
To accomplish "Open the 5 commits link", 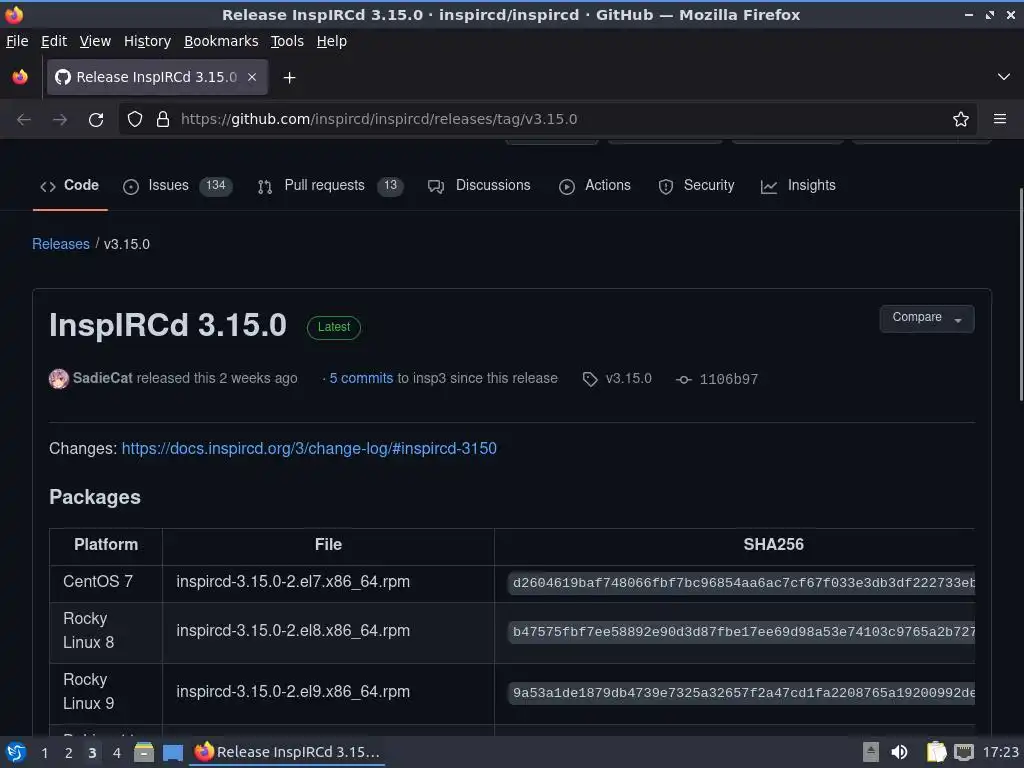I will pyautogui.click(x=361, y=378).
